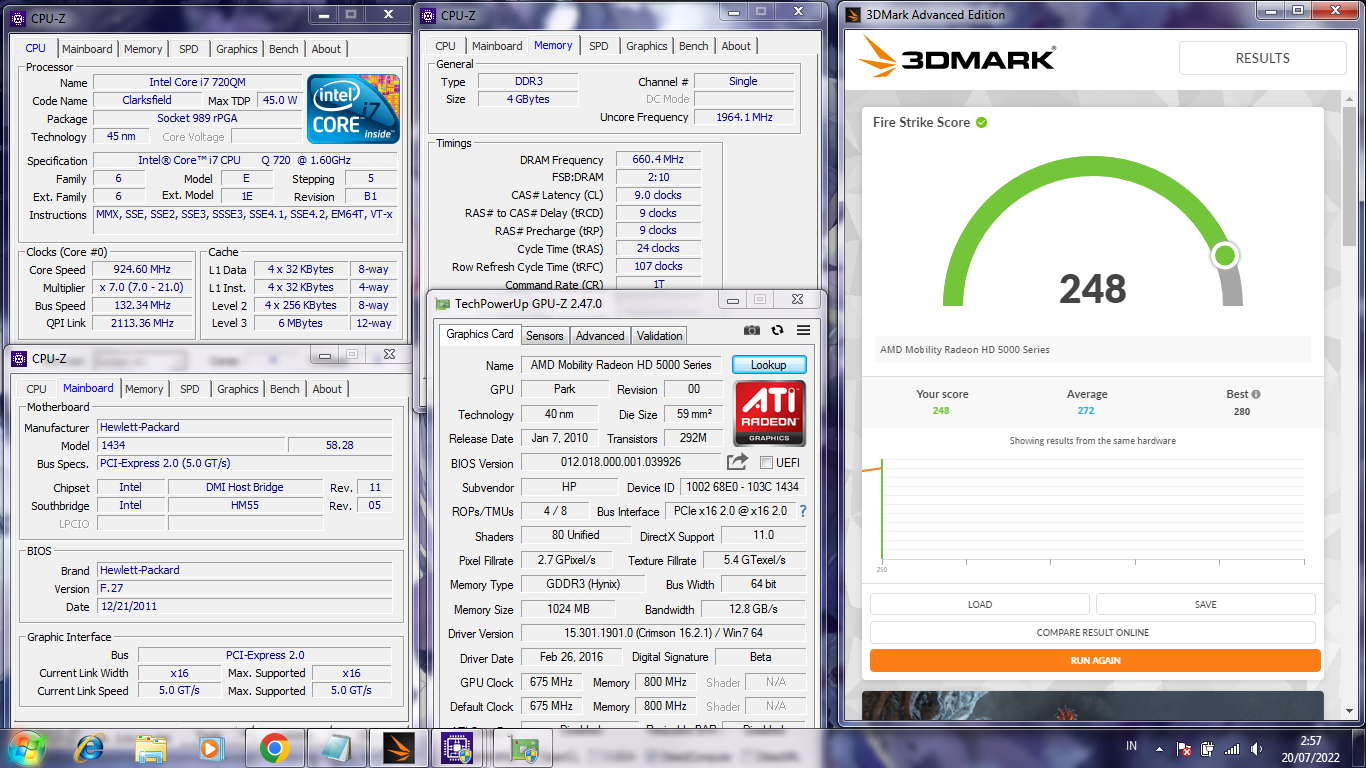Image resolution: width=1366 pixels, height=768 pixels.
Task: Click the Uncore Frequency value 1964.1 MHz
Action: pyautogui.click(x=743, y=117)
